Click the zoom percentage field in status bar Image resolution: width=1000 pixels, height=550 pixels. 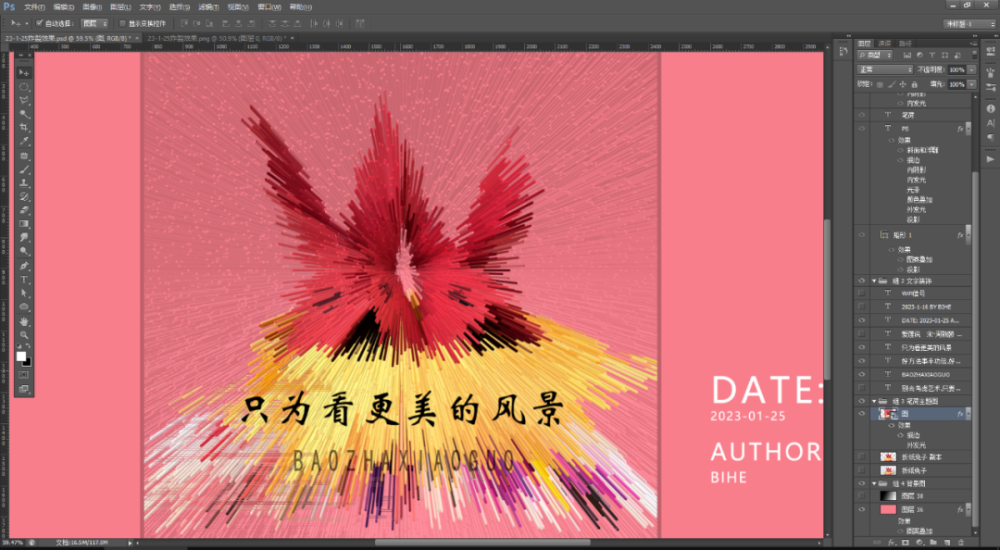coord(13,543)
